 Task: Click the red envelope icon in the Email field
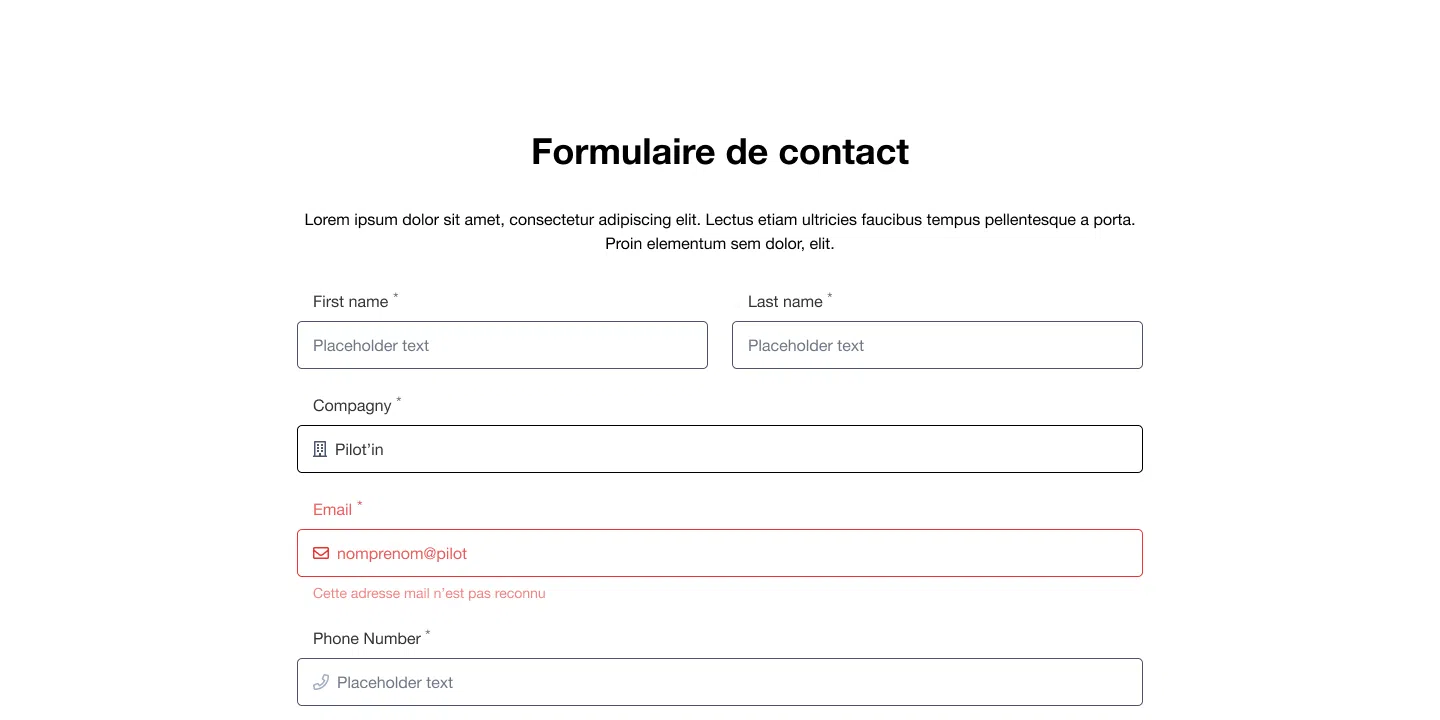(321, 553)
